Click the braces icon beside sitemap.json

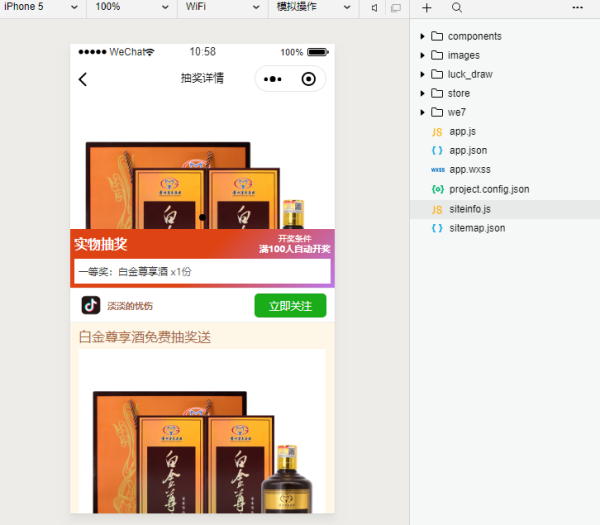pyautogui.click(x=437, y=228)
